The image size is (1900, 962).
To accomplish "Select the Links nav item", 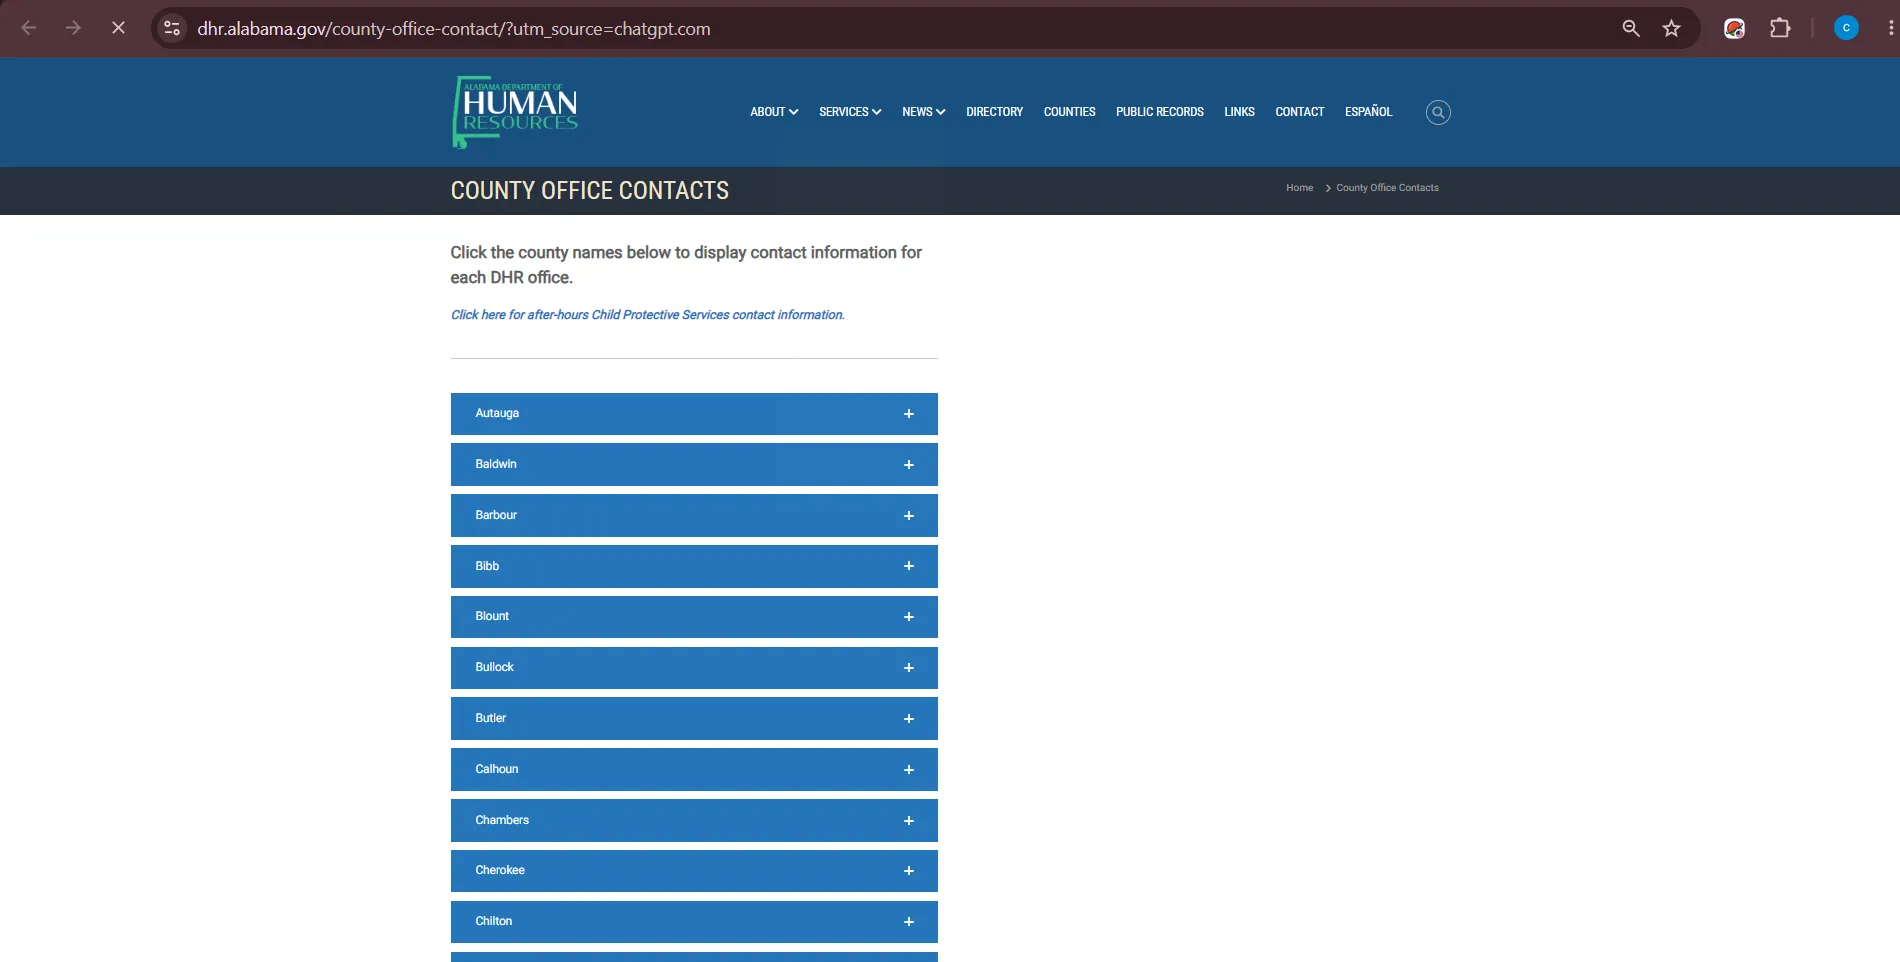I will pos(1239,112).
